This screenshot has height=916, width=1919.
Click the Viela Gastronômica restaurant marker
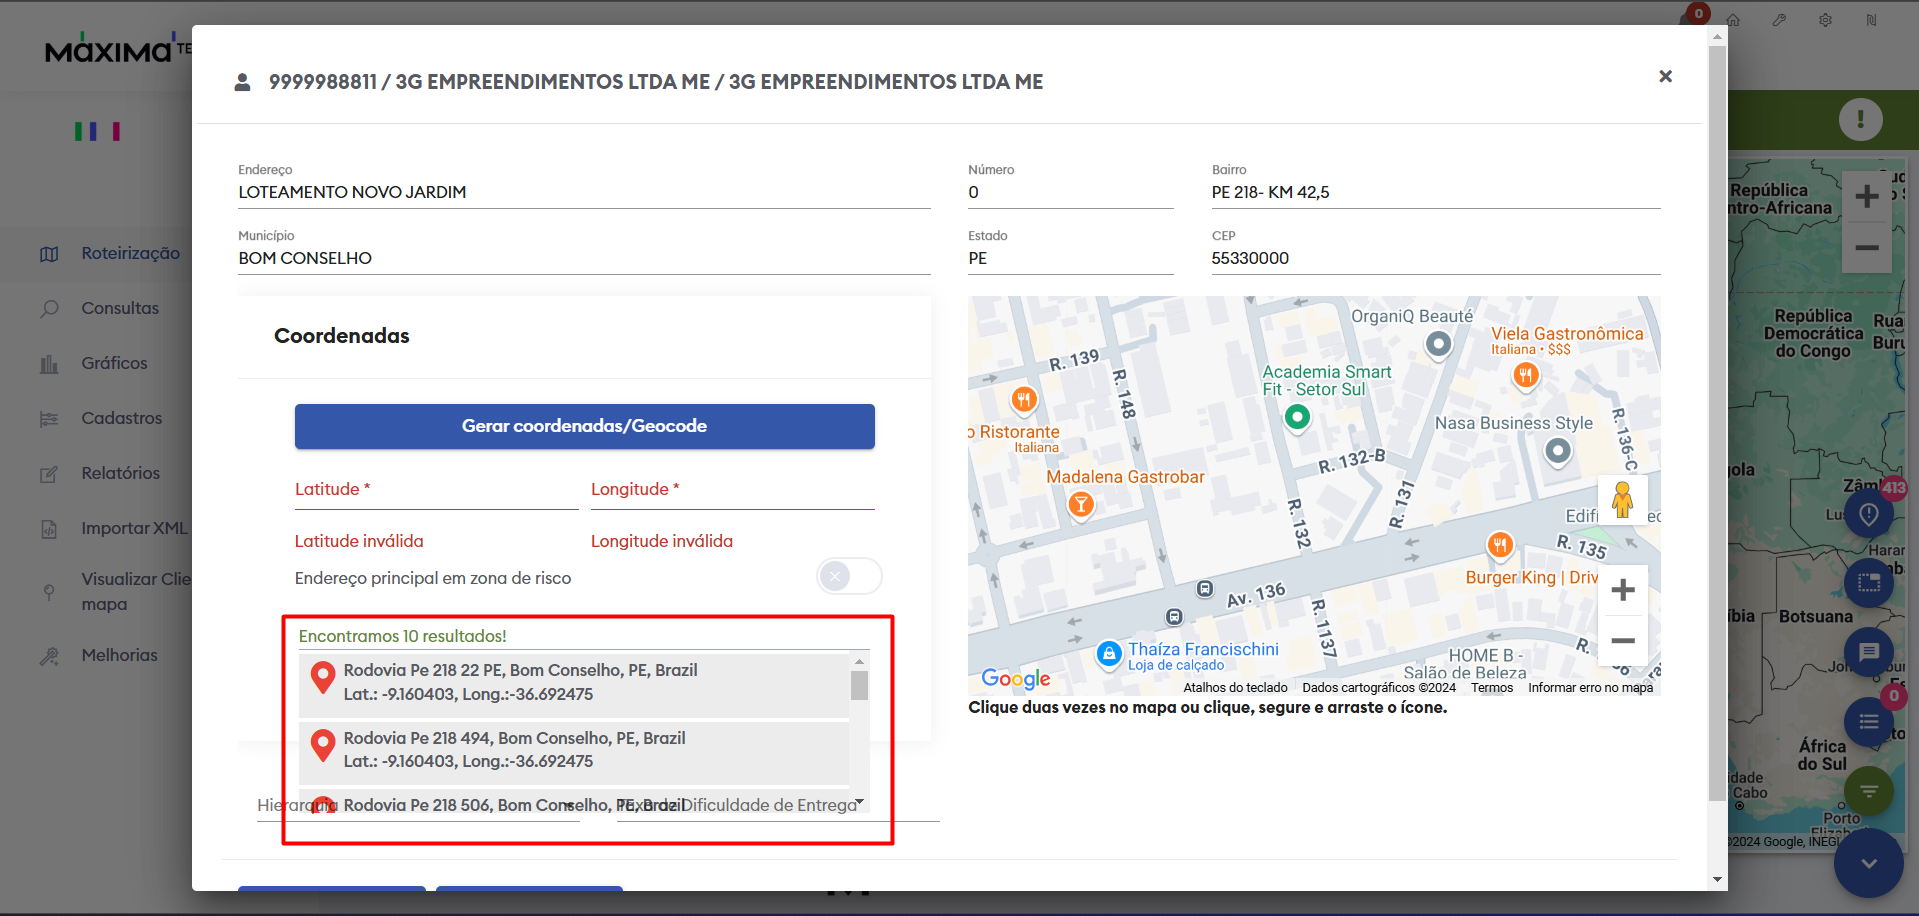click(1525, 375)
